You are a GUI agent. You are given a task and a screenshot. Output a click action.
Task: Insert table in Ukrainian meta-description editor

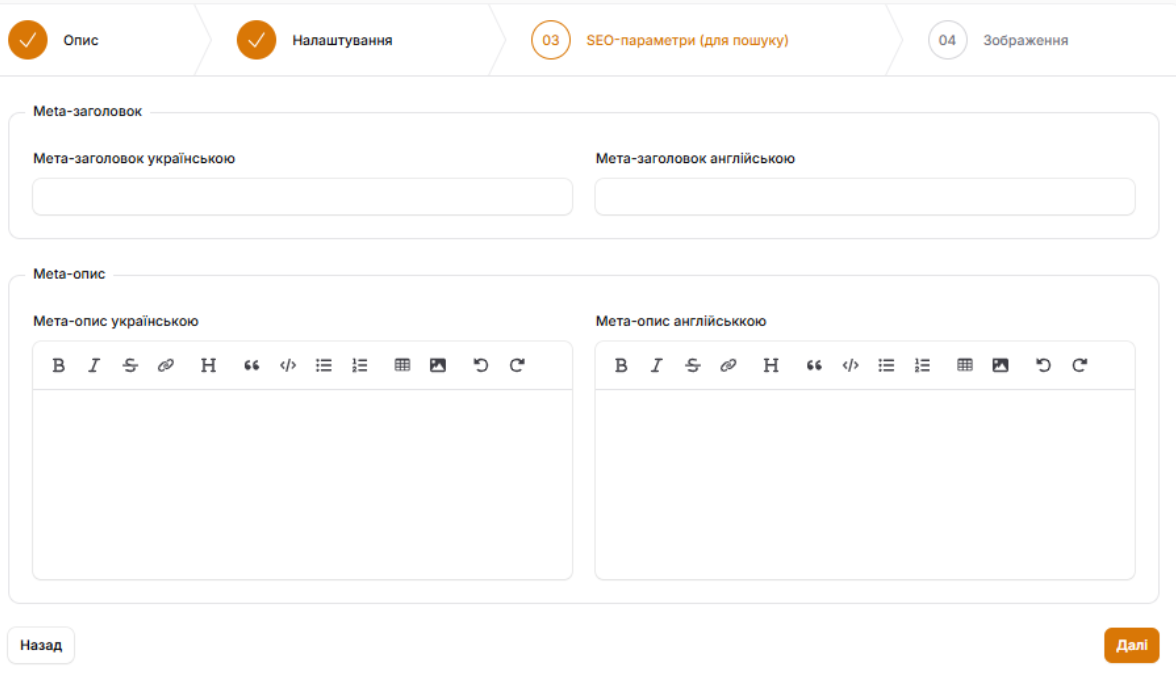click(402, 366)
